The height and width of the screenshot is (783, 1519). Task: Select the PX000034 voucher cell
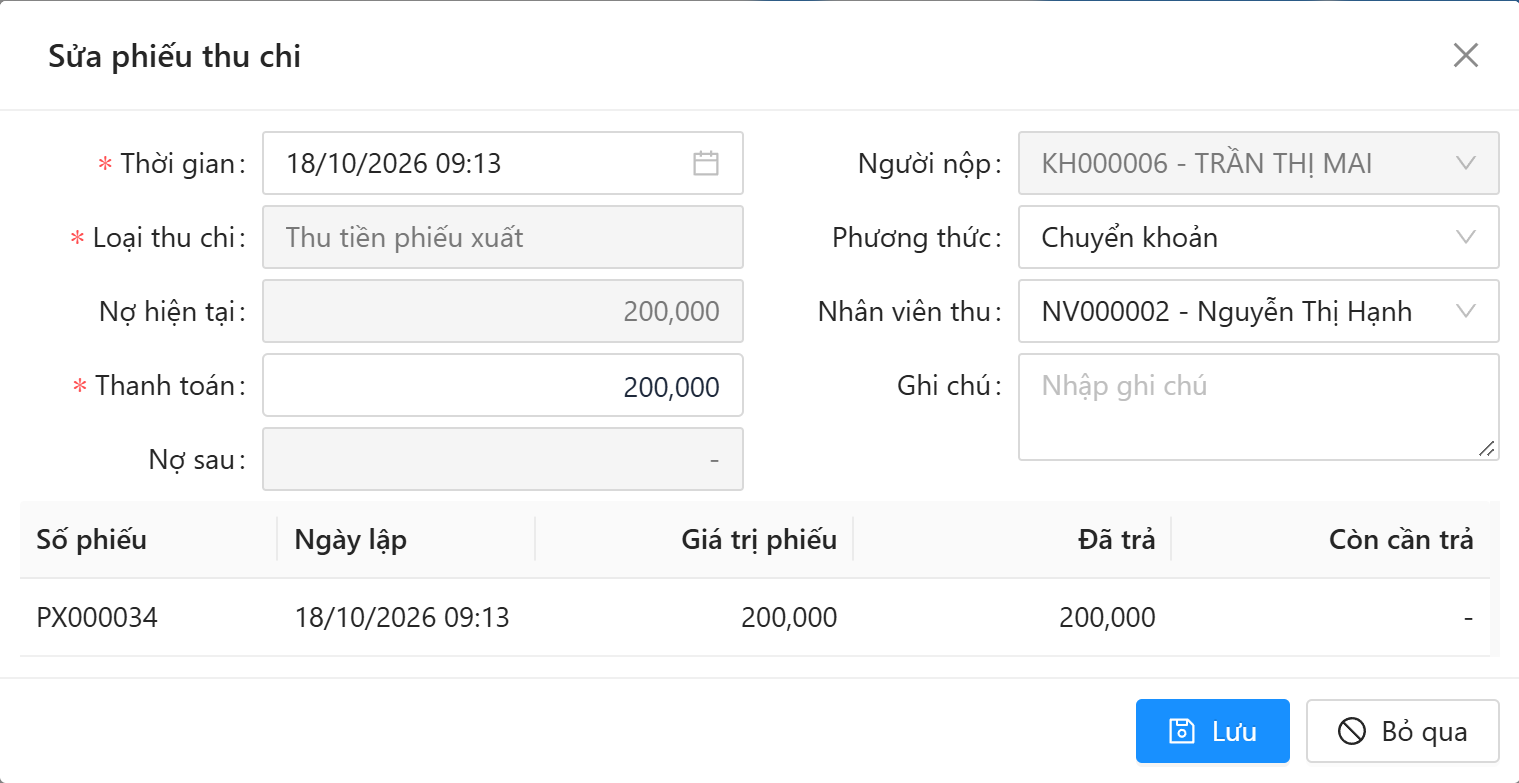(148, 618)
